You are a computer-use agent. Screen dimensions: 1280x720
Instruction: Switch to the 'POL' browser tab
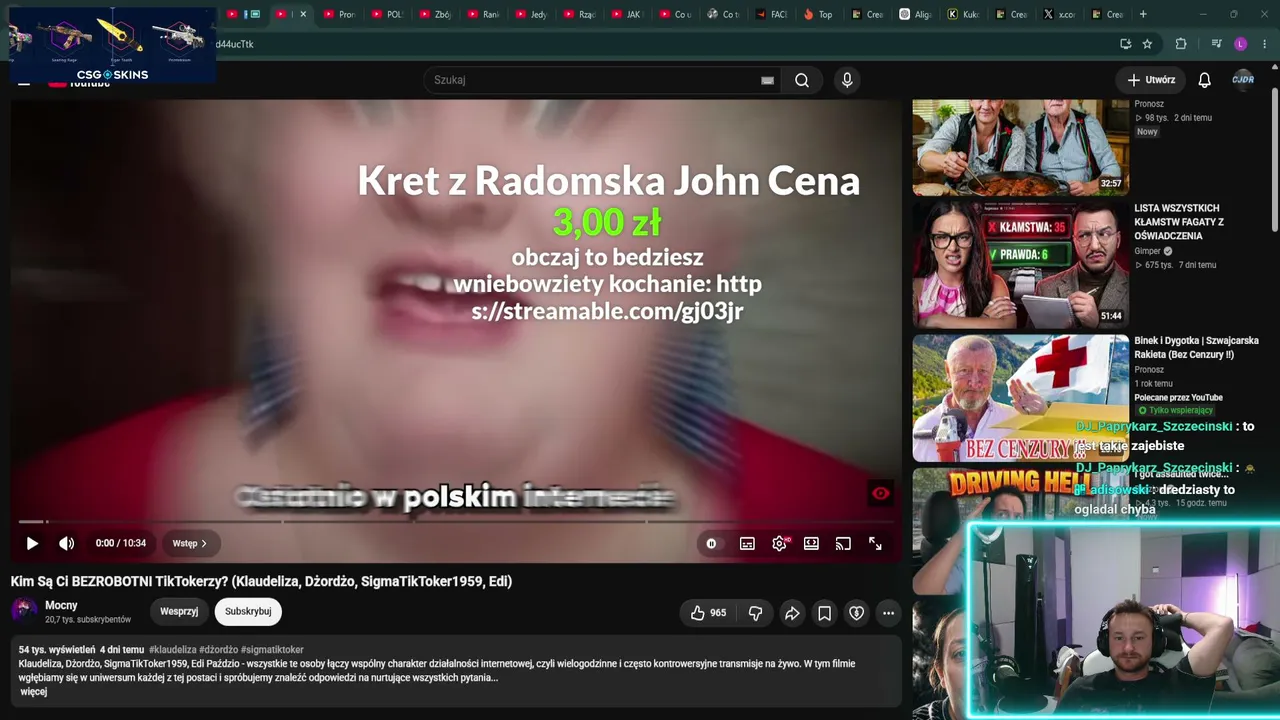[387, 14]
